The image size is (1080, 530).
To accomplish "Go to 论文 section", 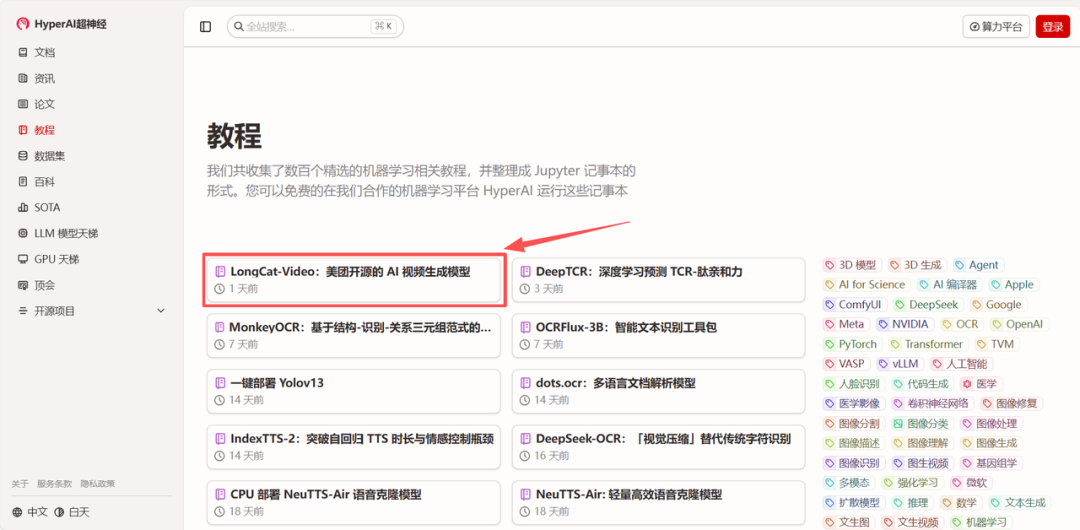I will pos(44,104).
